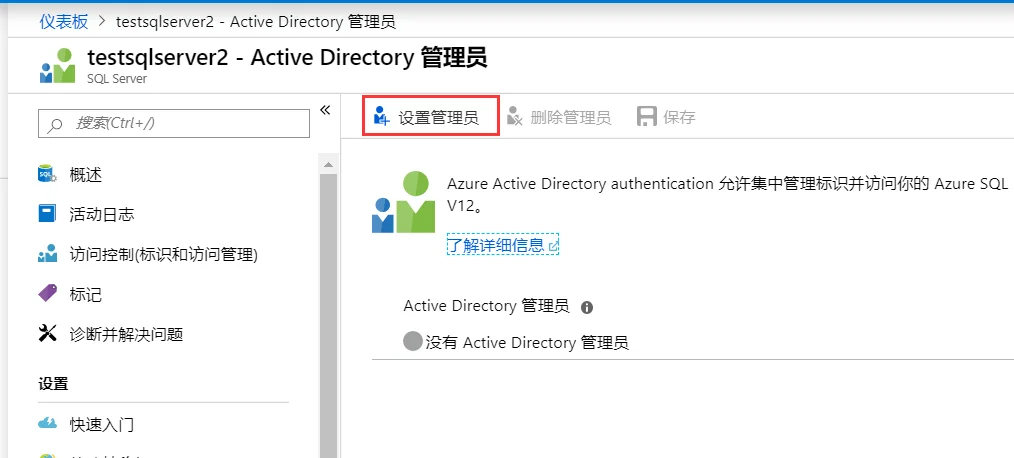Click the SQL Server subtitle under the title

coord(117,79)
